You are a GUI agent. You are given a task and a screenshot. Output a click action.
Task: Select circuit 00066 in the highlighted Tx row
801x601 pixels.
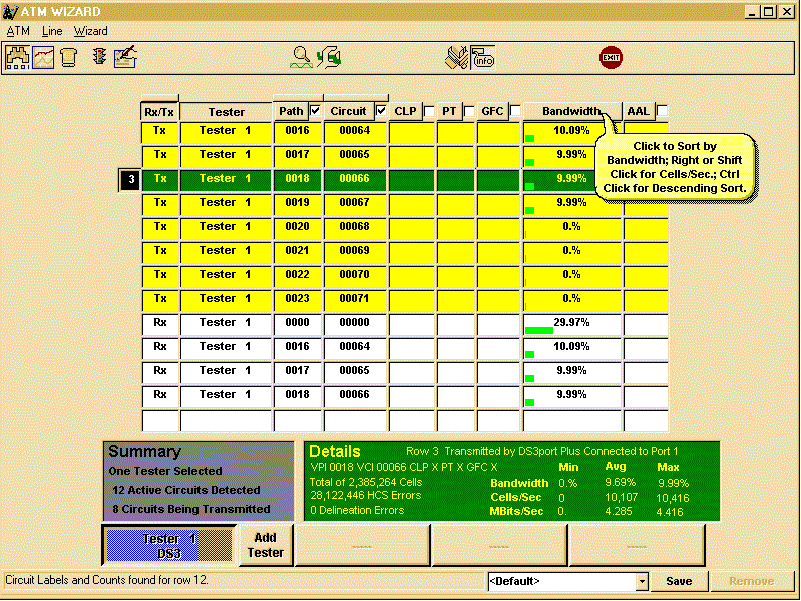point(355,180)
